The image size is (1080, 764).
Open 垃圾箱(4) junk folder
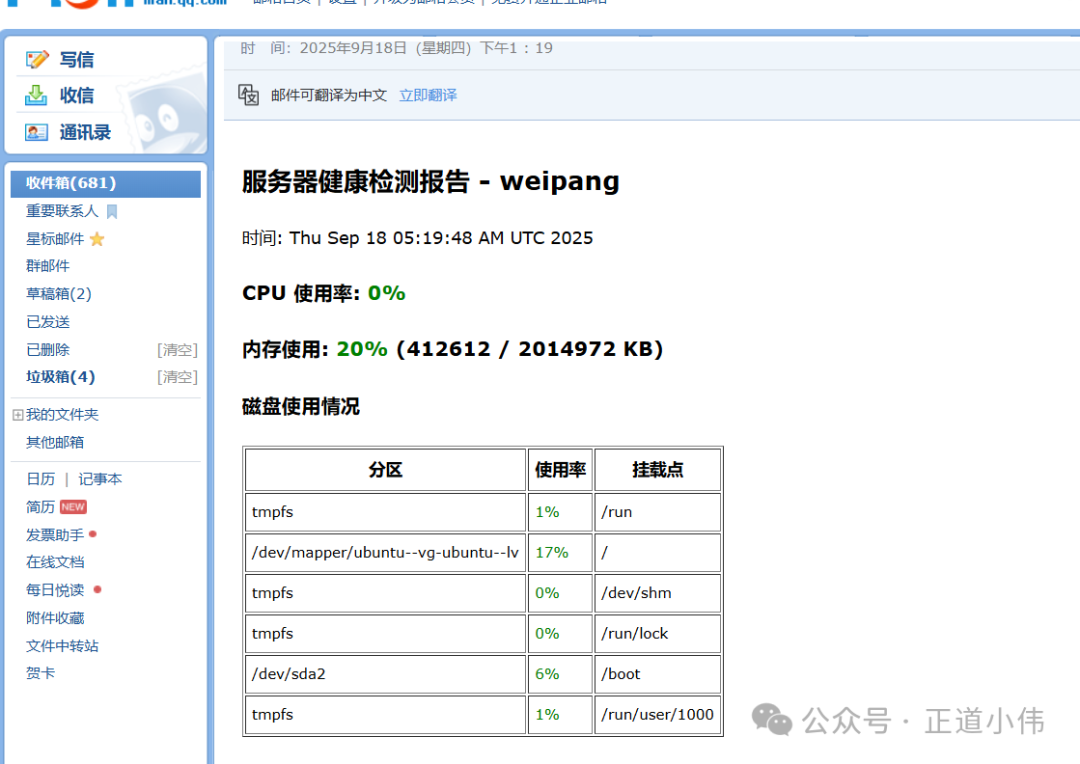(61, 377)
